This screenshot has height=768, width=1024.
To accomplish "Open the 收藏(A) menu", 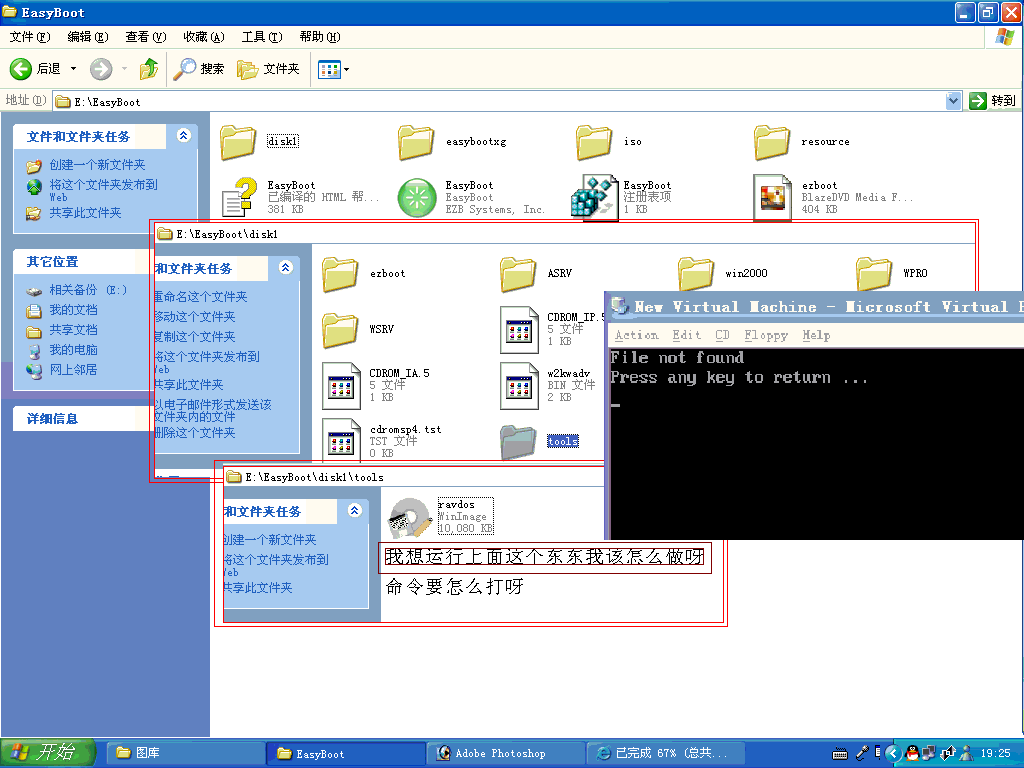I will point(204,37).
